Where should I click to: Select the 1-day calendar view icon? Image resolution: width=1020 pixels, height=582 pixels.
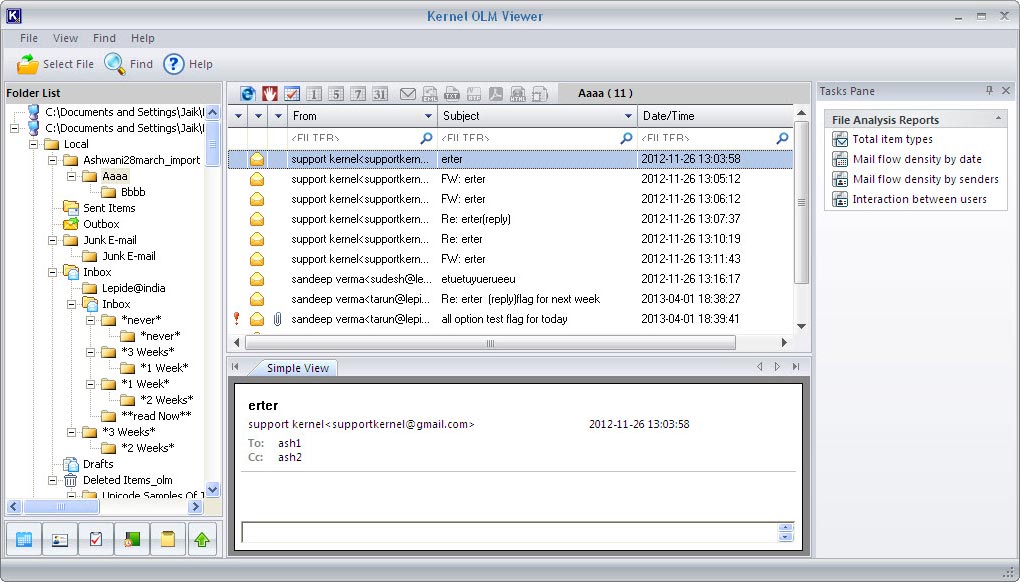coord(314,94)
